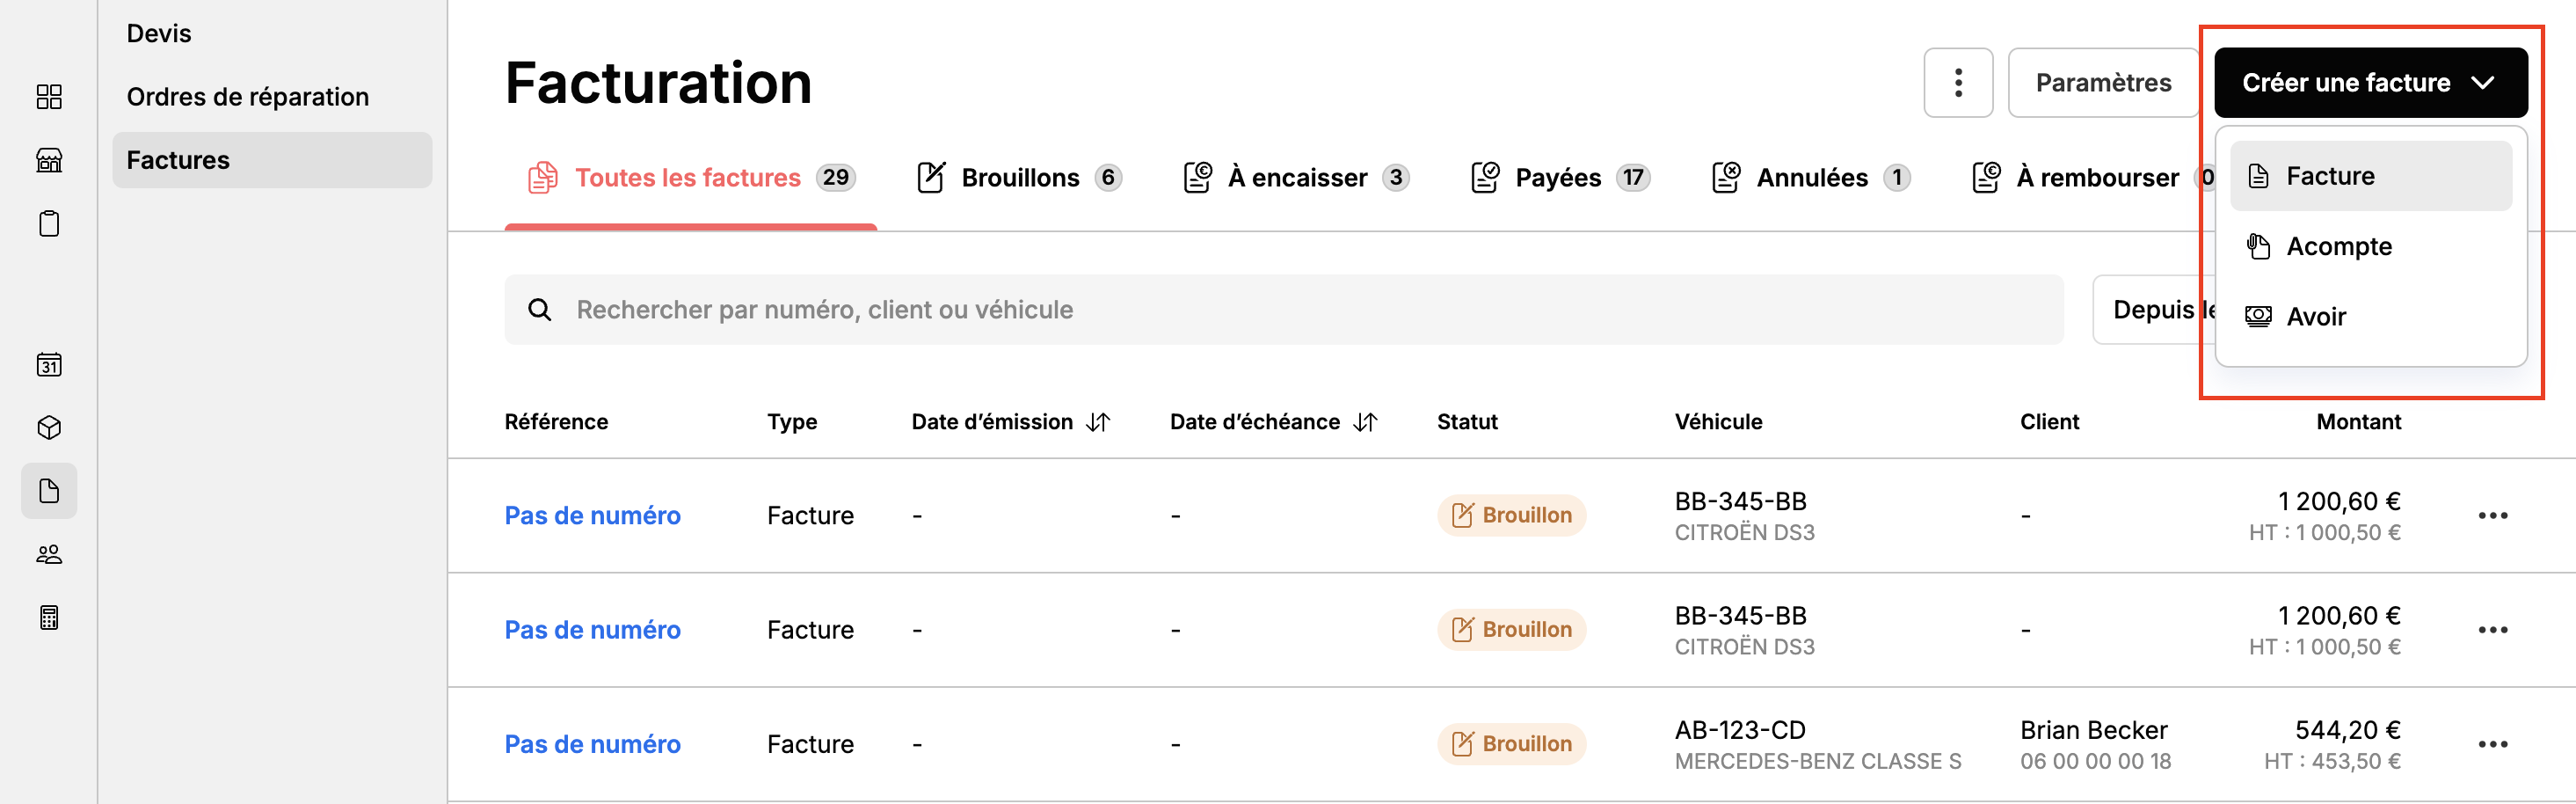Choose Avoir in the create menu

(x=2370, y=317)
